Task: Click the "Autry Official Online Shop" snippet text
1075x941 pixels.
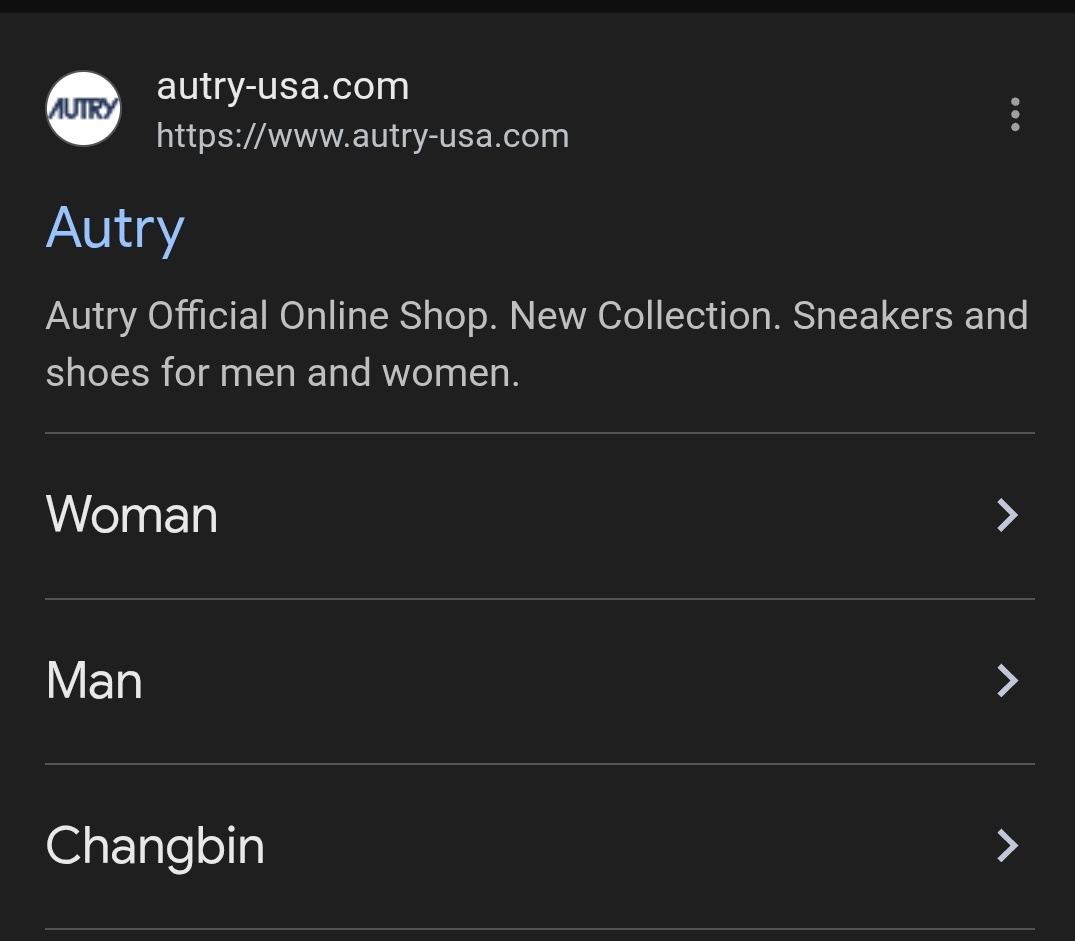Action: tap(270, 316)
